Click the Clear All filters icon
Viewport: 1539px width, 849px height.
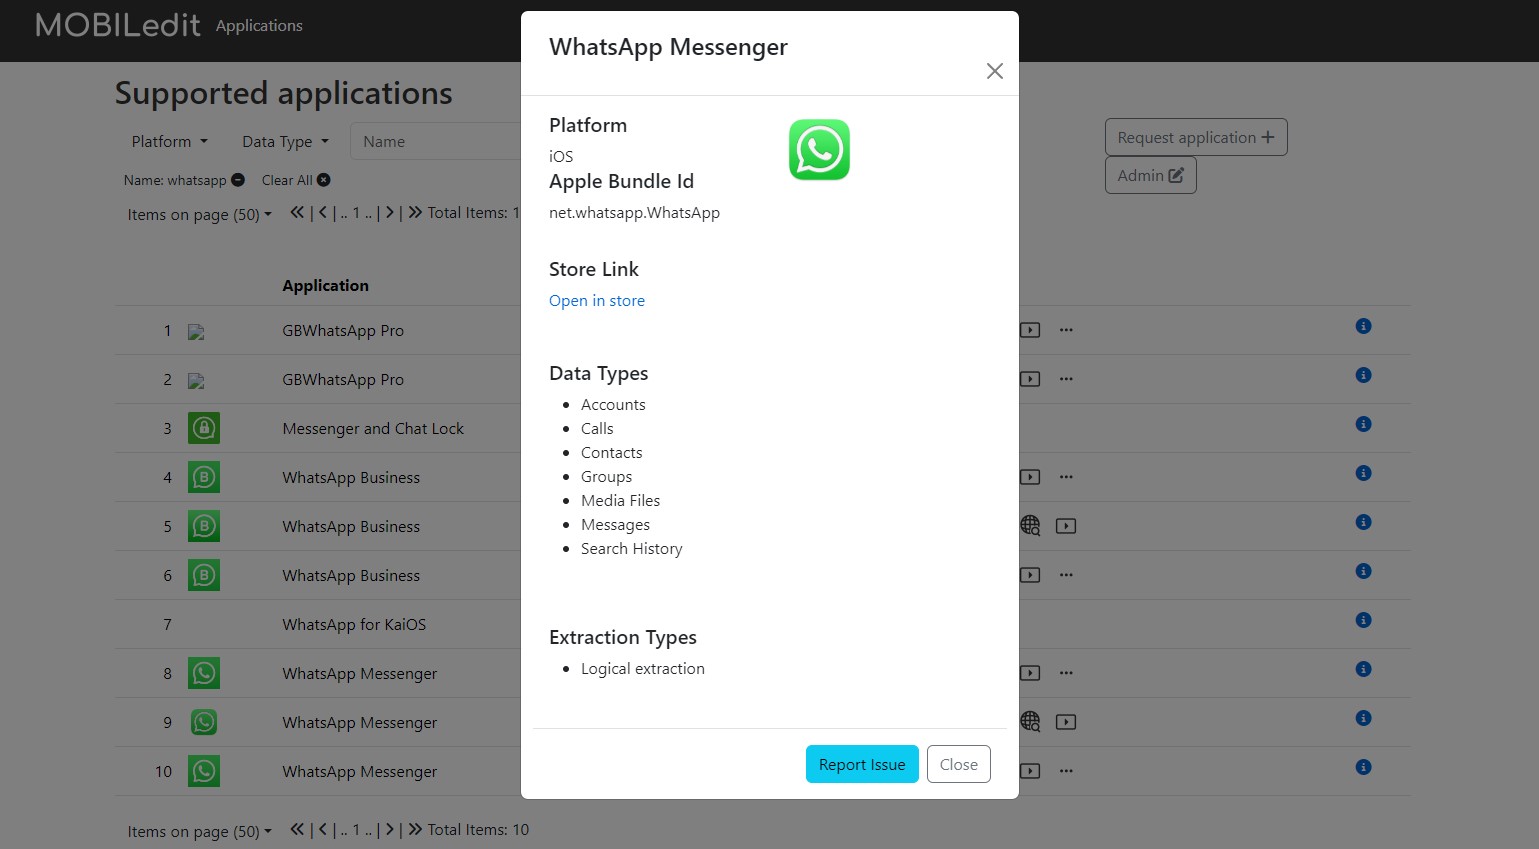[x=324, y=180]
